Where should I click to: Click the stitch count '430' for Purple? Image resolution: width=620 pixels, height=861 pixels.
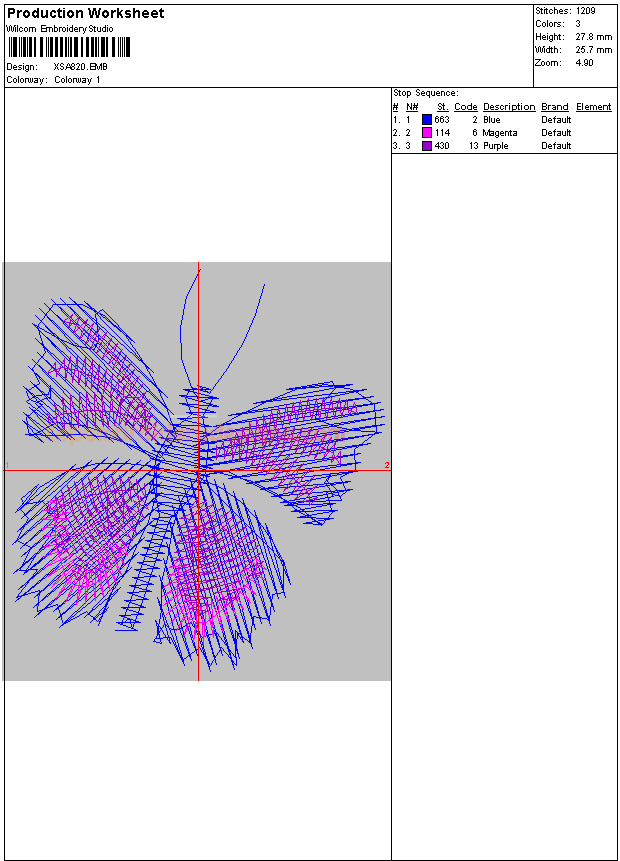442,146
